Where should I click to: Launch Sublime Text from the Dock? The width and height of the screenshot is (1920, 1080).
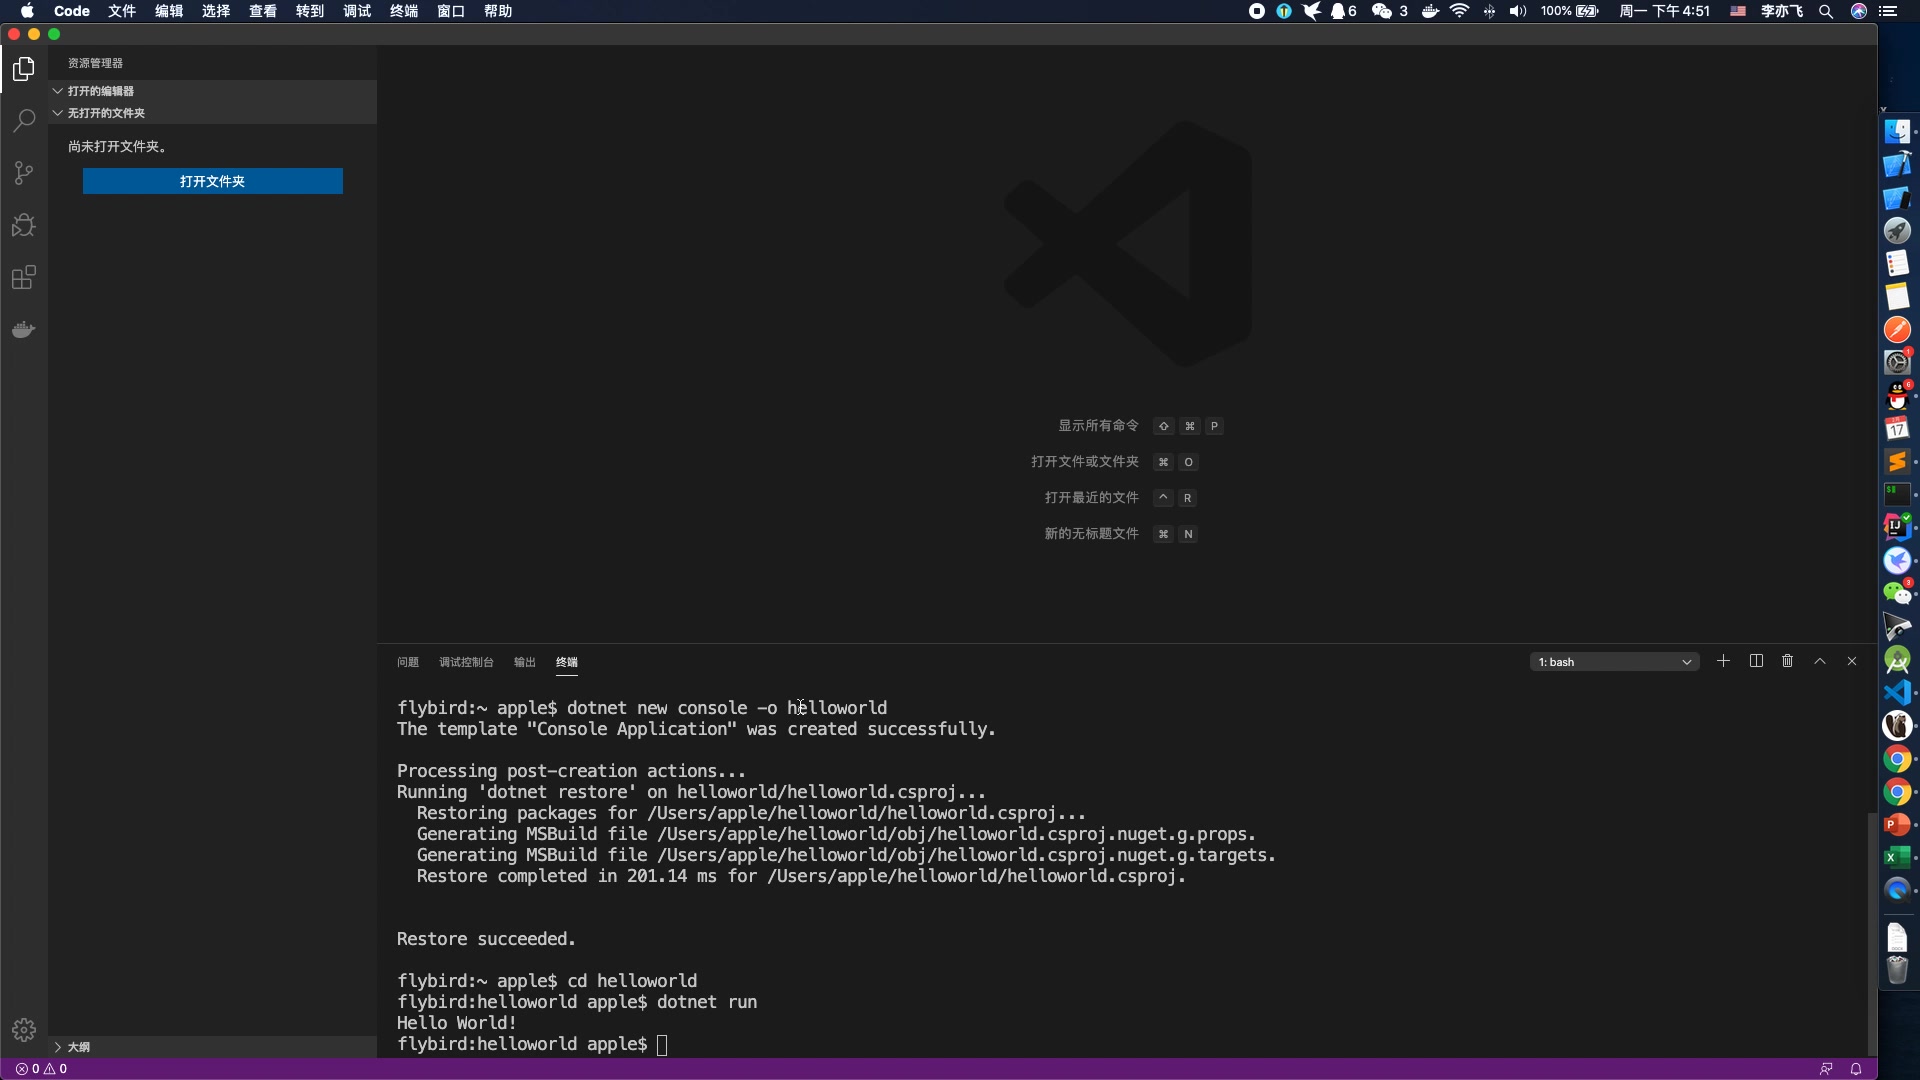point(1897,461)
